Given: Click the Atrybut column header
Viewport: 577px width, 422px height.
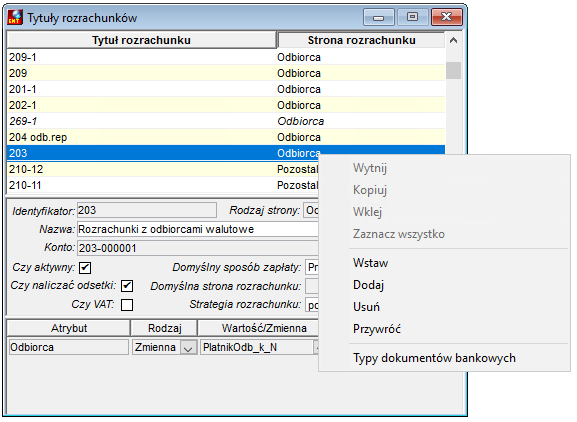Looking at the screenshot, I should 69,328.
